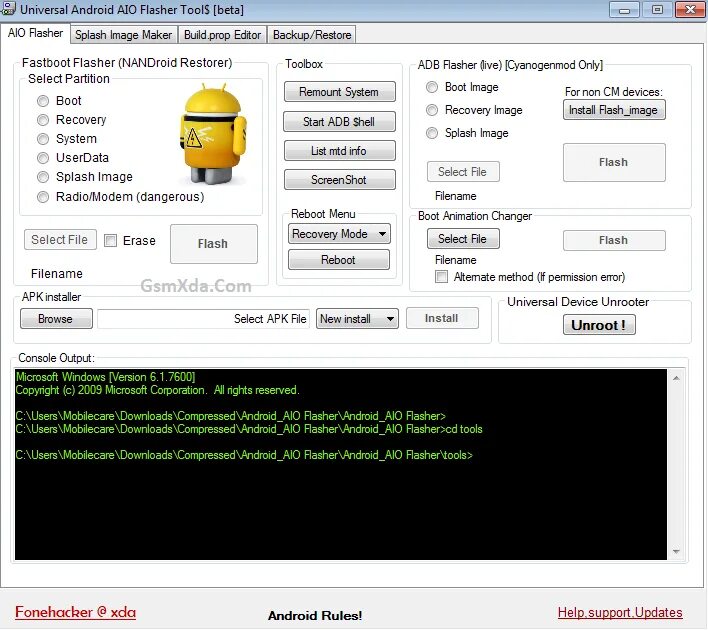The height and width of the screenshot is (630, 708).
Task: Open the New install dropdown
Action: tap(357, 319)
